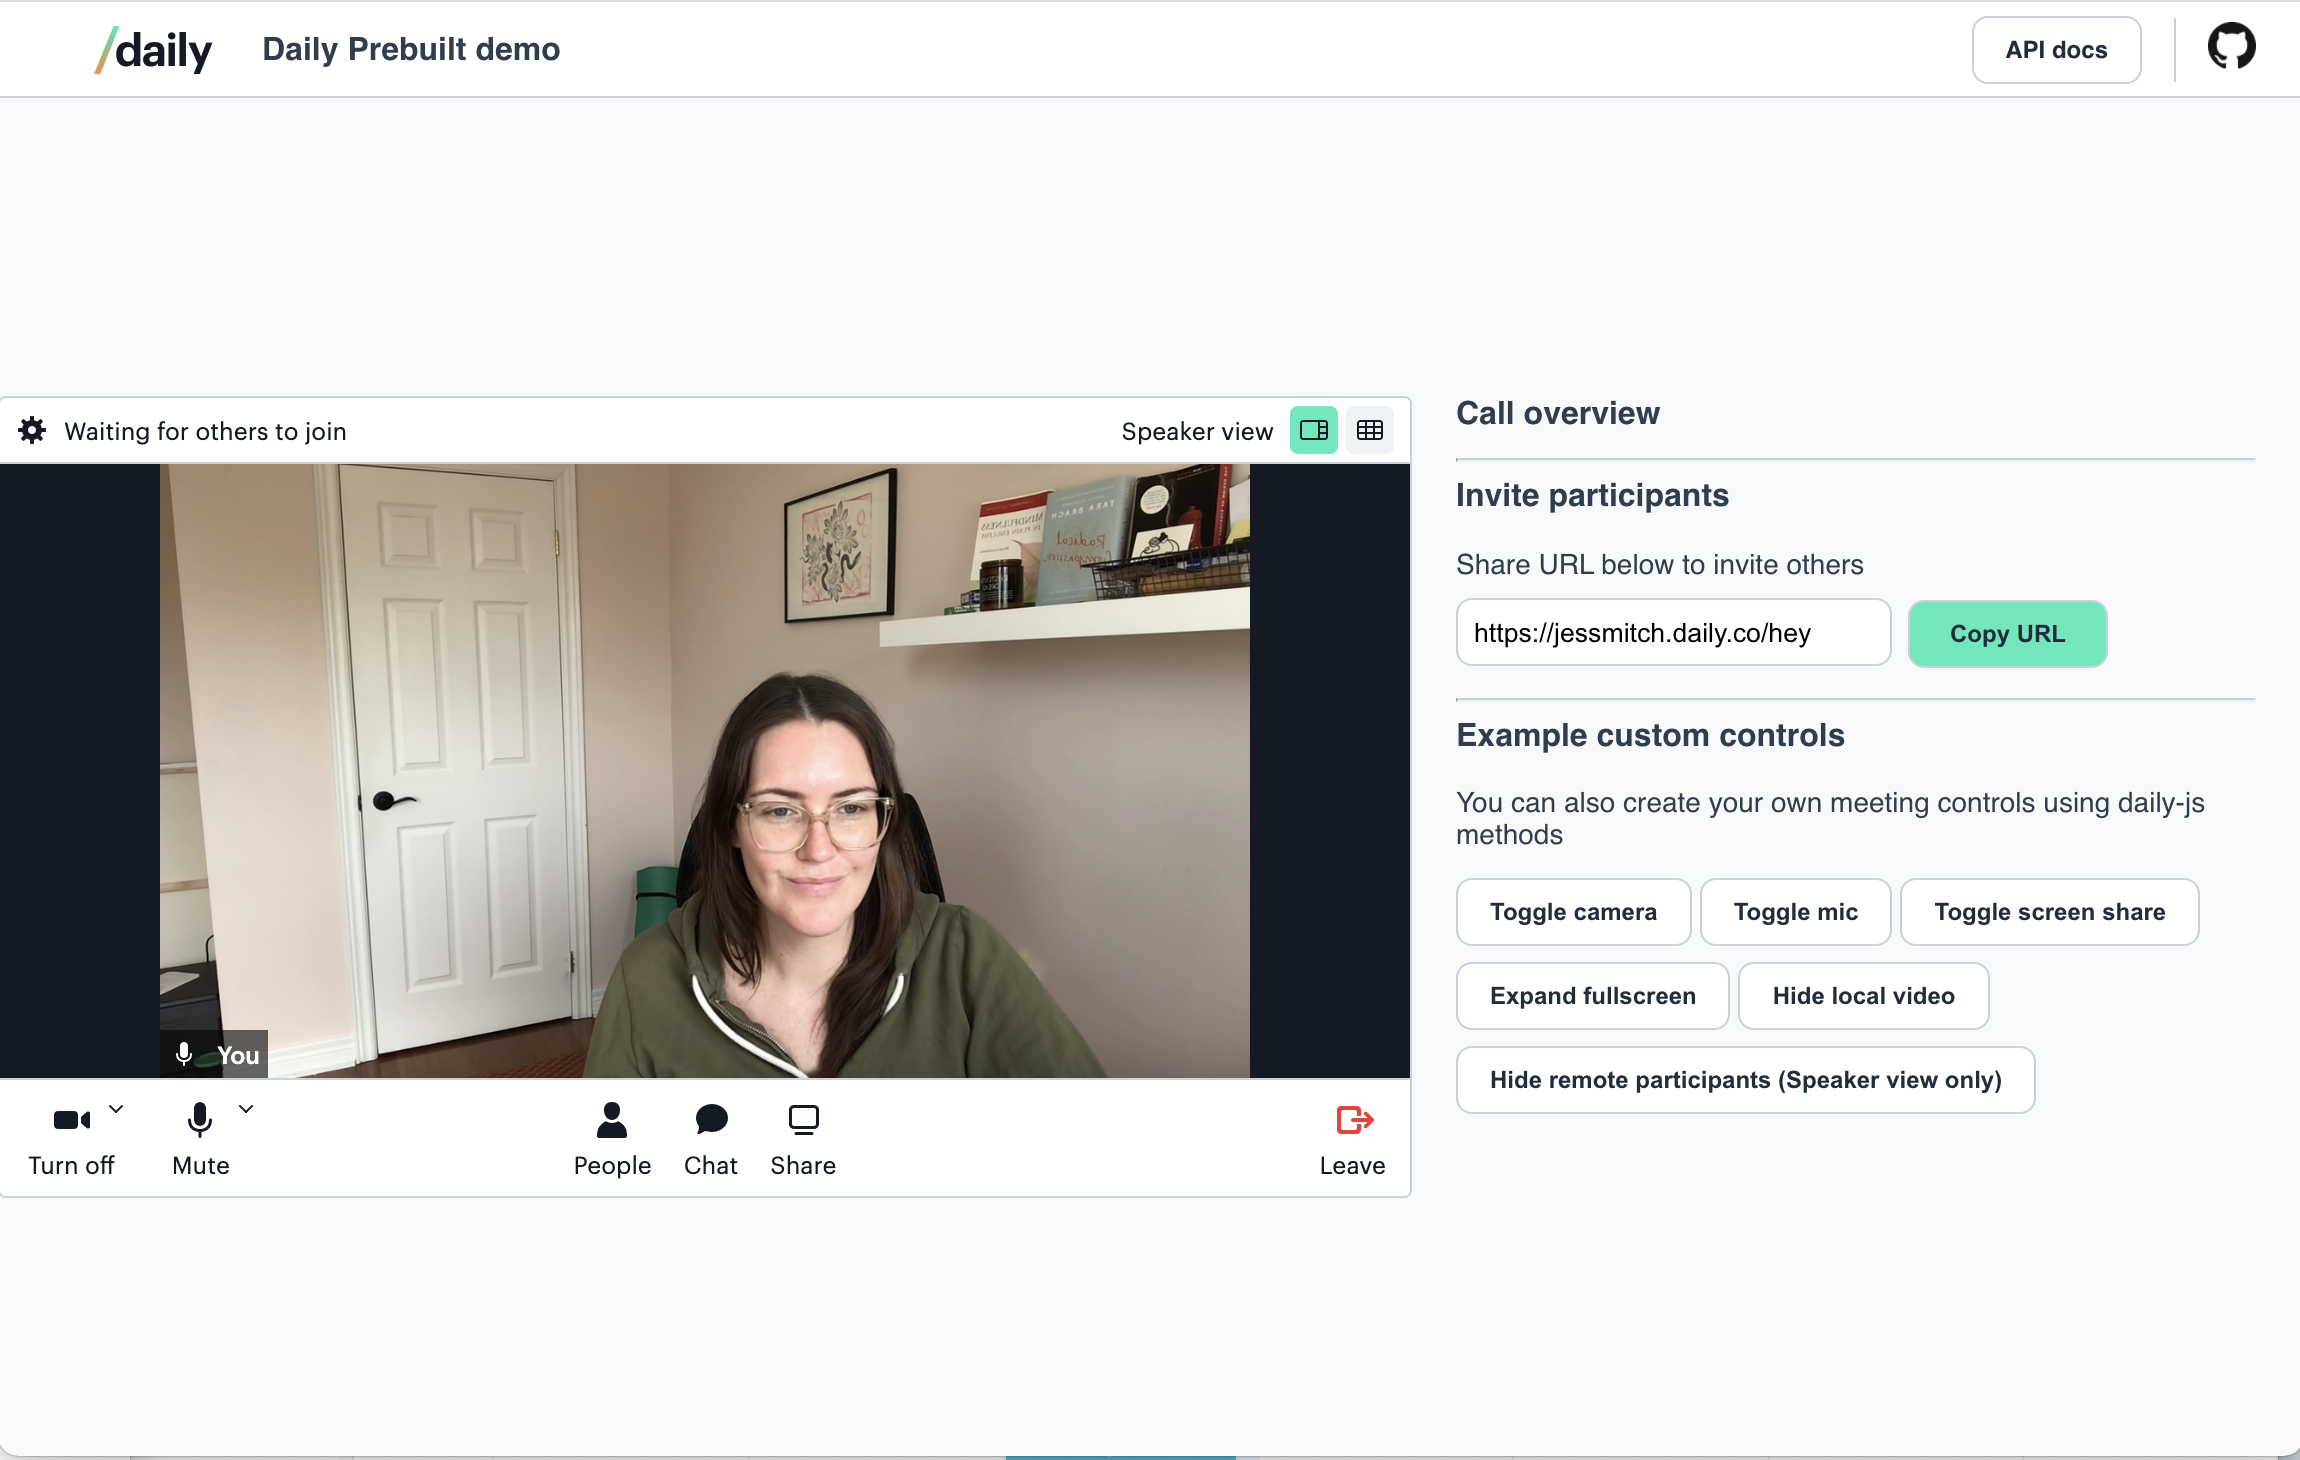Image resolution: width=2300 pixels, height=1460 pixels.
Task: Mute the microphone icon
Action: [200, 1120]
